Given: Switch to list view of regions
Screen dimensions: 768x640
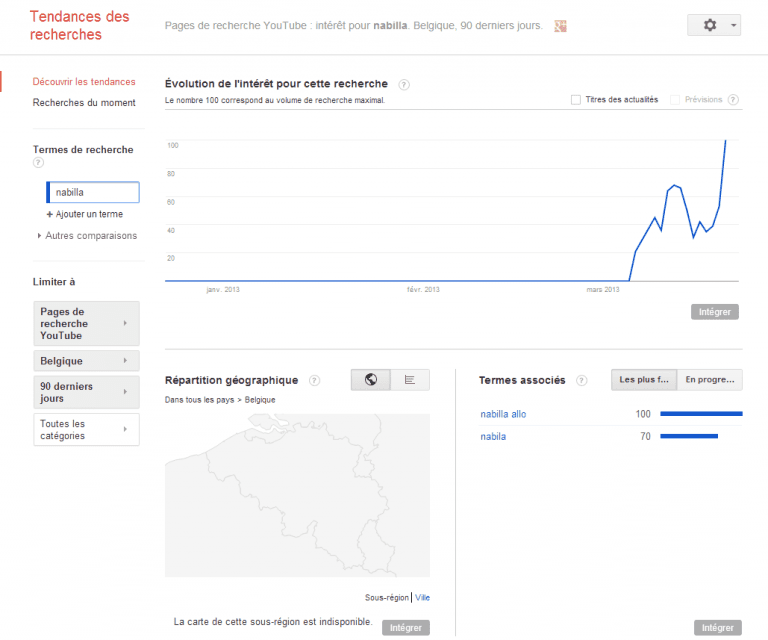Looking at the screenshot, I should coord(410,379).
